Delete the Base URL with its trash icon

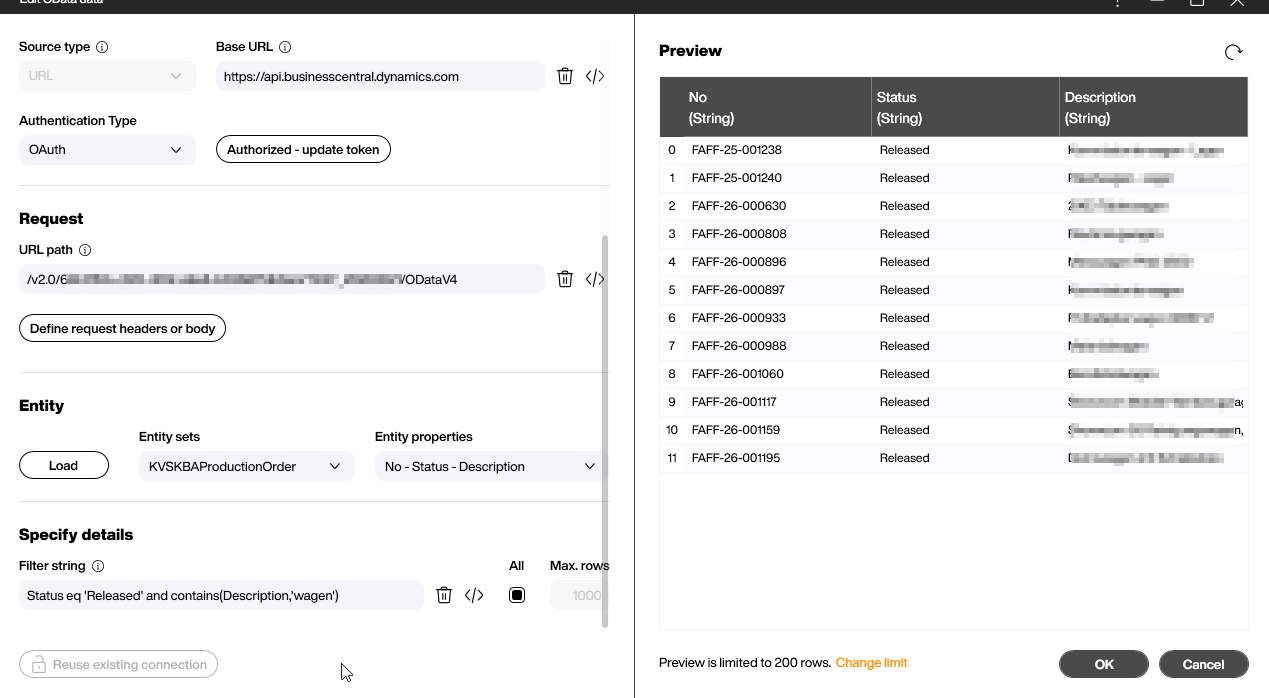click(565, 76)
